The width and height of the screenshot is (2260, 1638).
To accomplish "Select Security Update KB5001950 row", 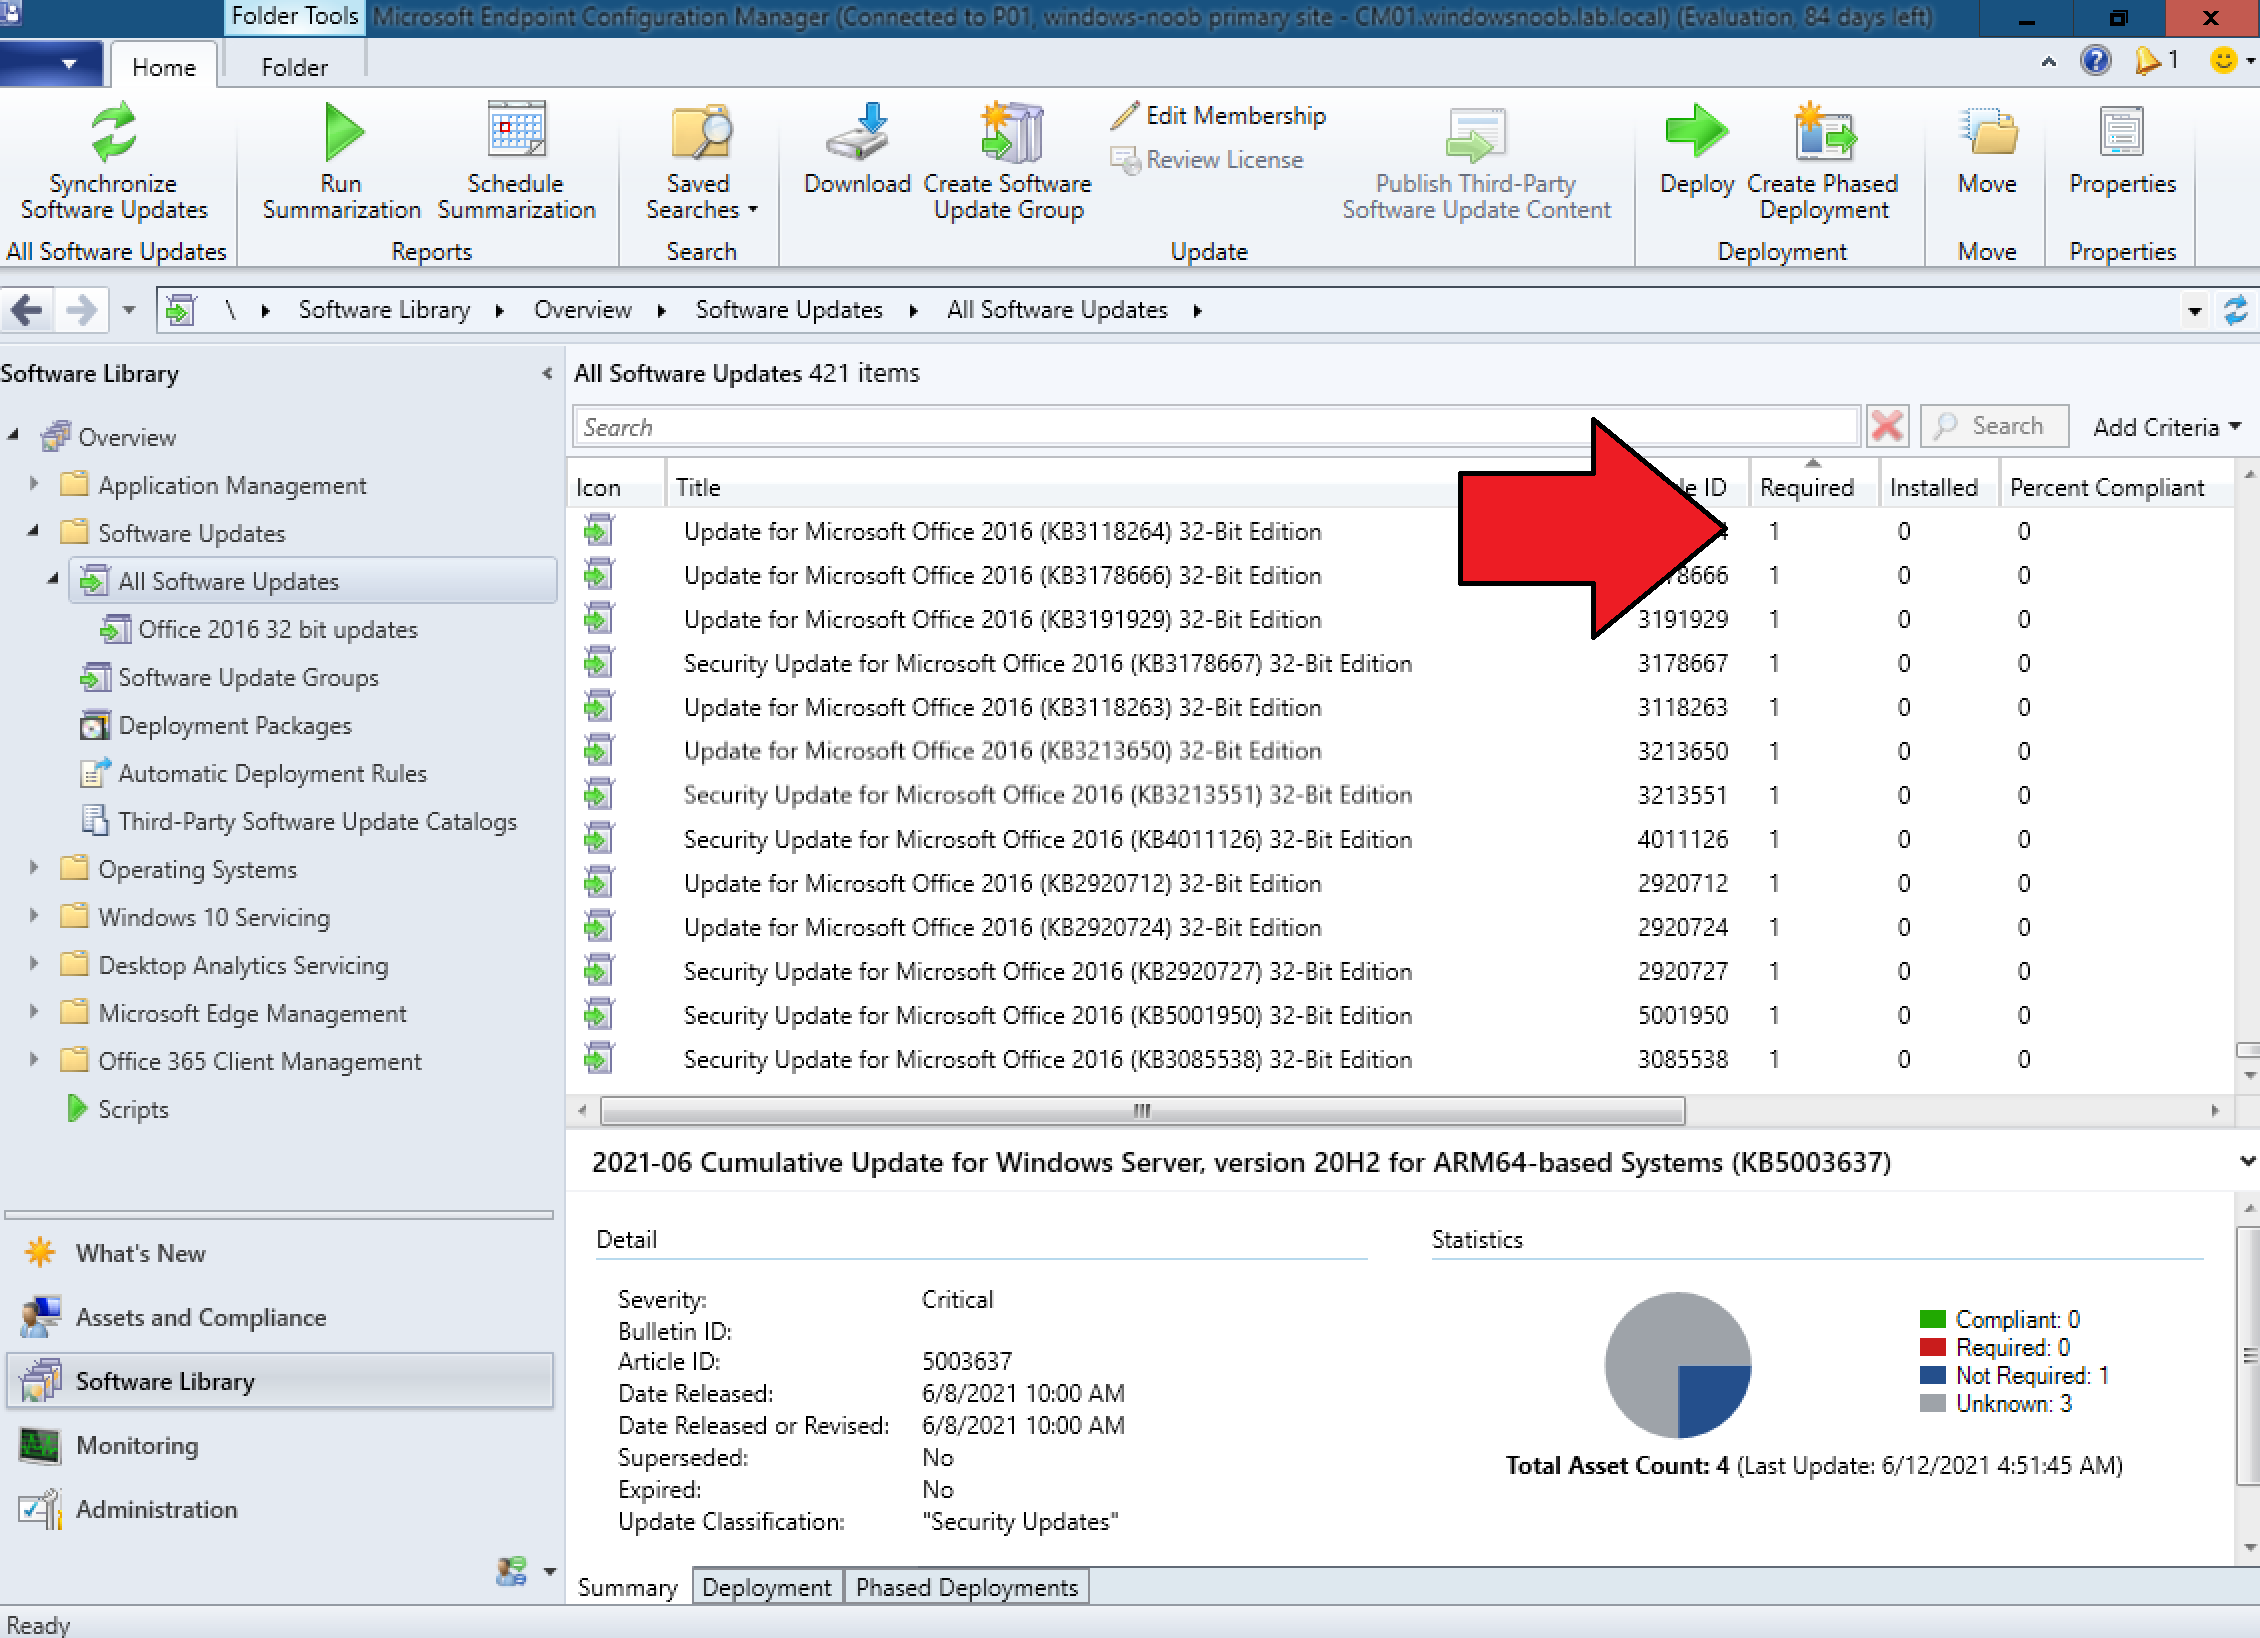I will click(1400, 1015).
